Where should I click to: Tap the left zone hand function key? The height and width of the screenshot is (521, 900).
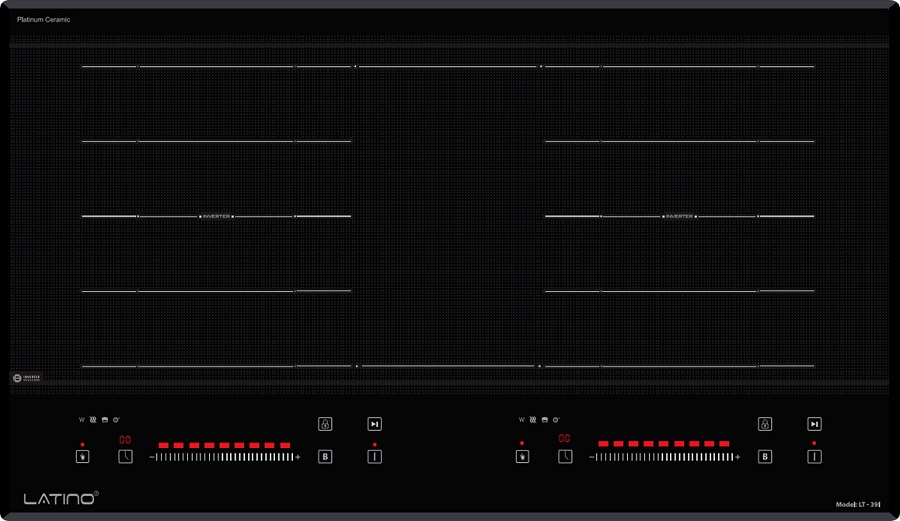pos(83,457)
